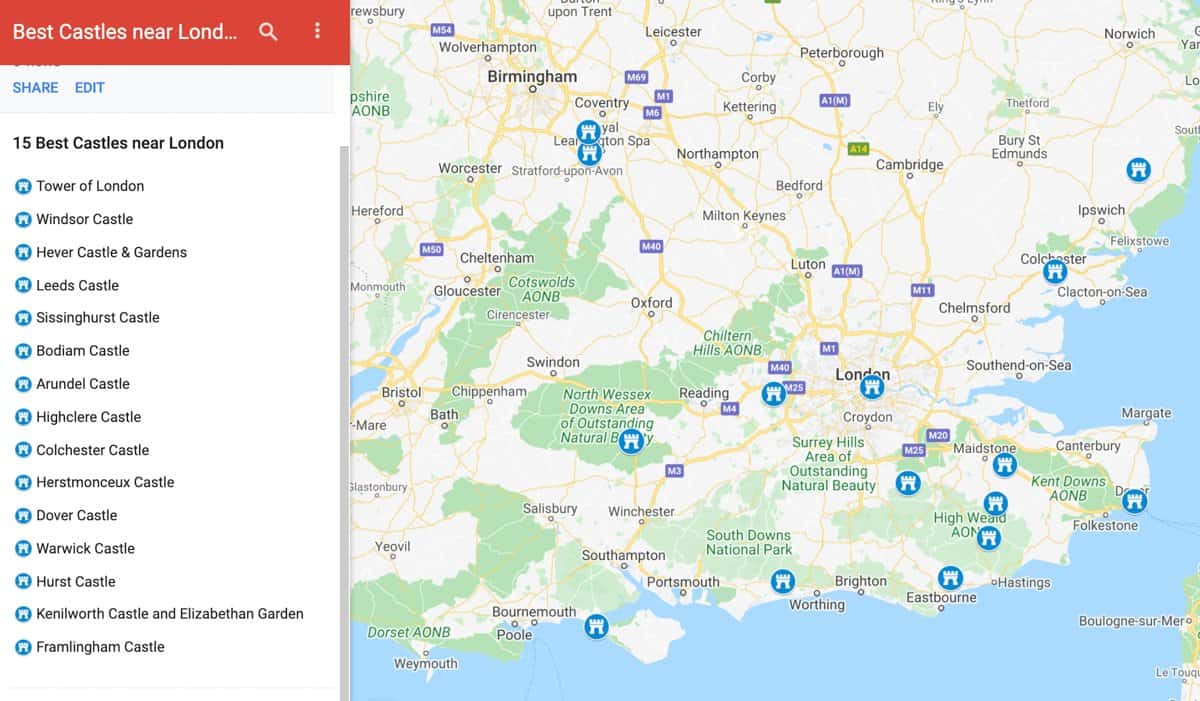The image size is (1200, 701).
Task: Click the Bristol label on the map
Action: click(x=401, y=392)
